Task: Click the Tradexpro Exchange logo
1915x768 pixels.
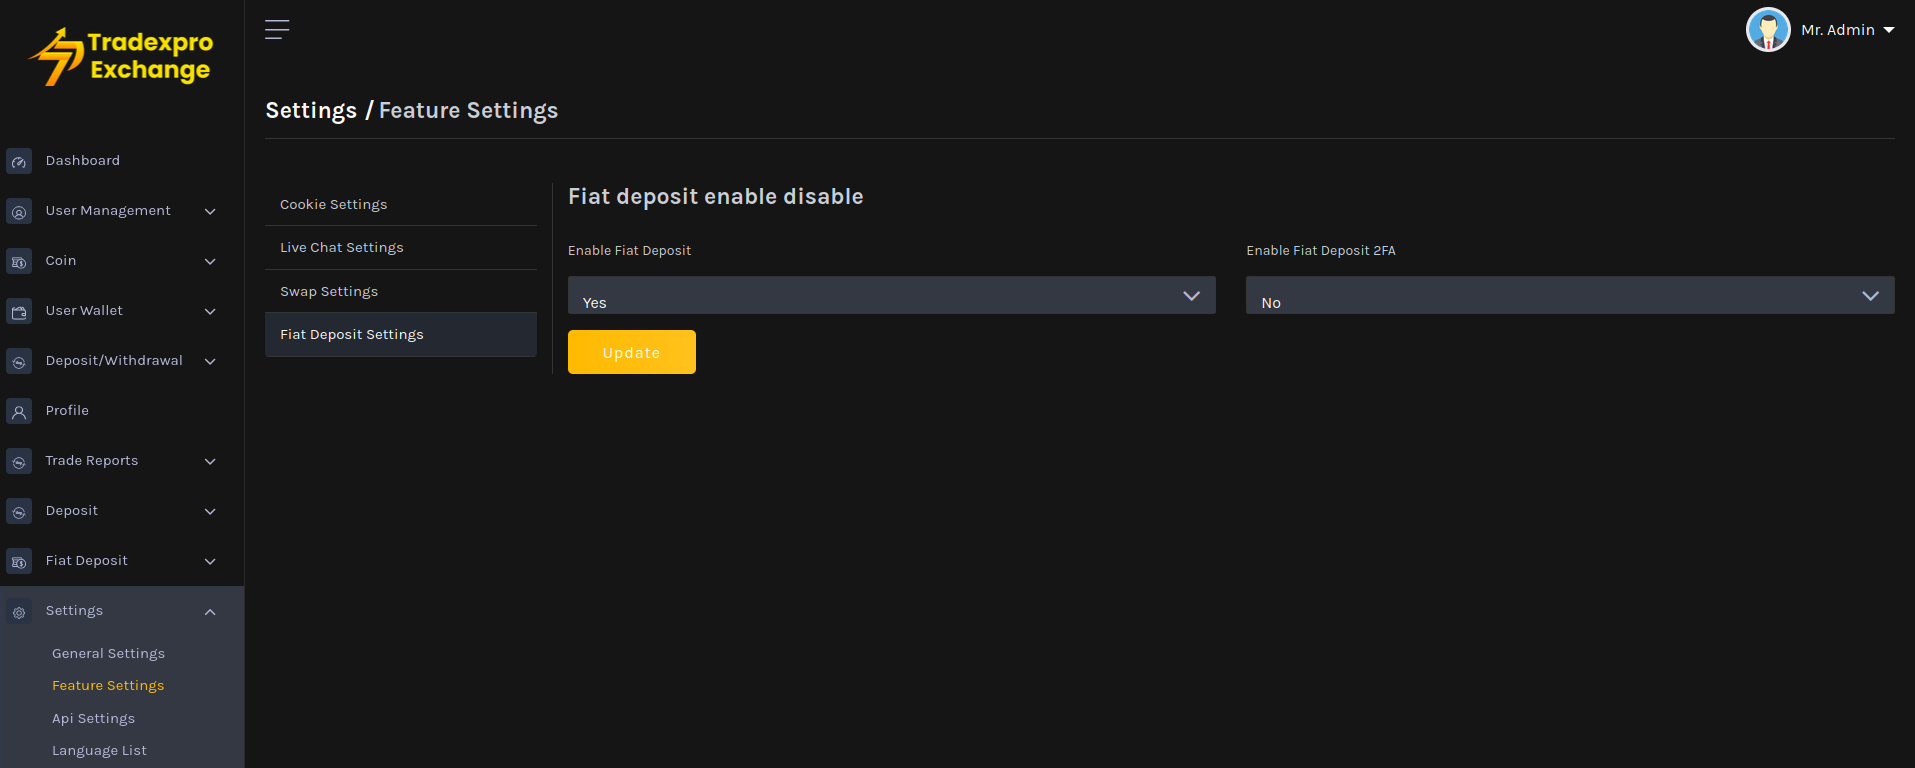Action: tap(122, 56)
